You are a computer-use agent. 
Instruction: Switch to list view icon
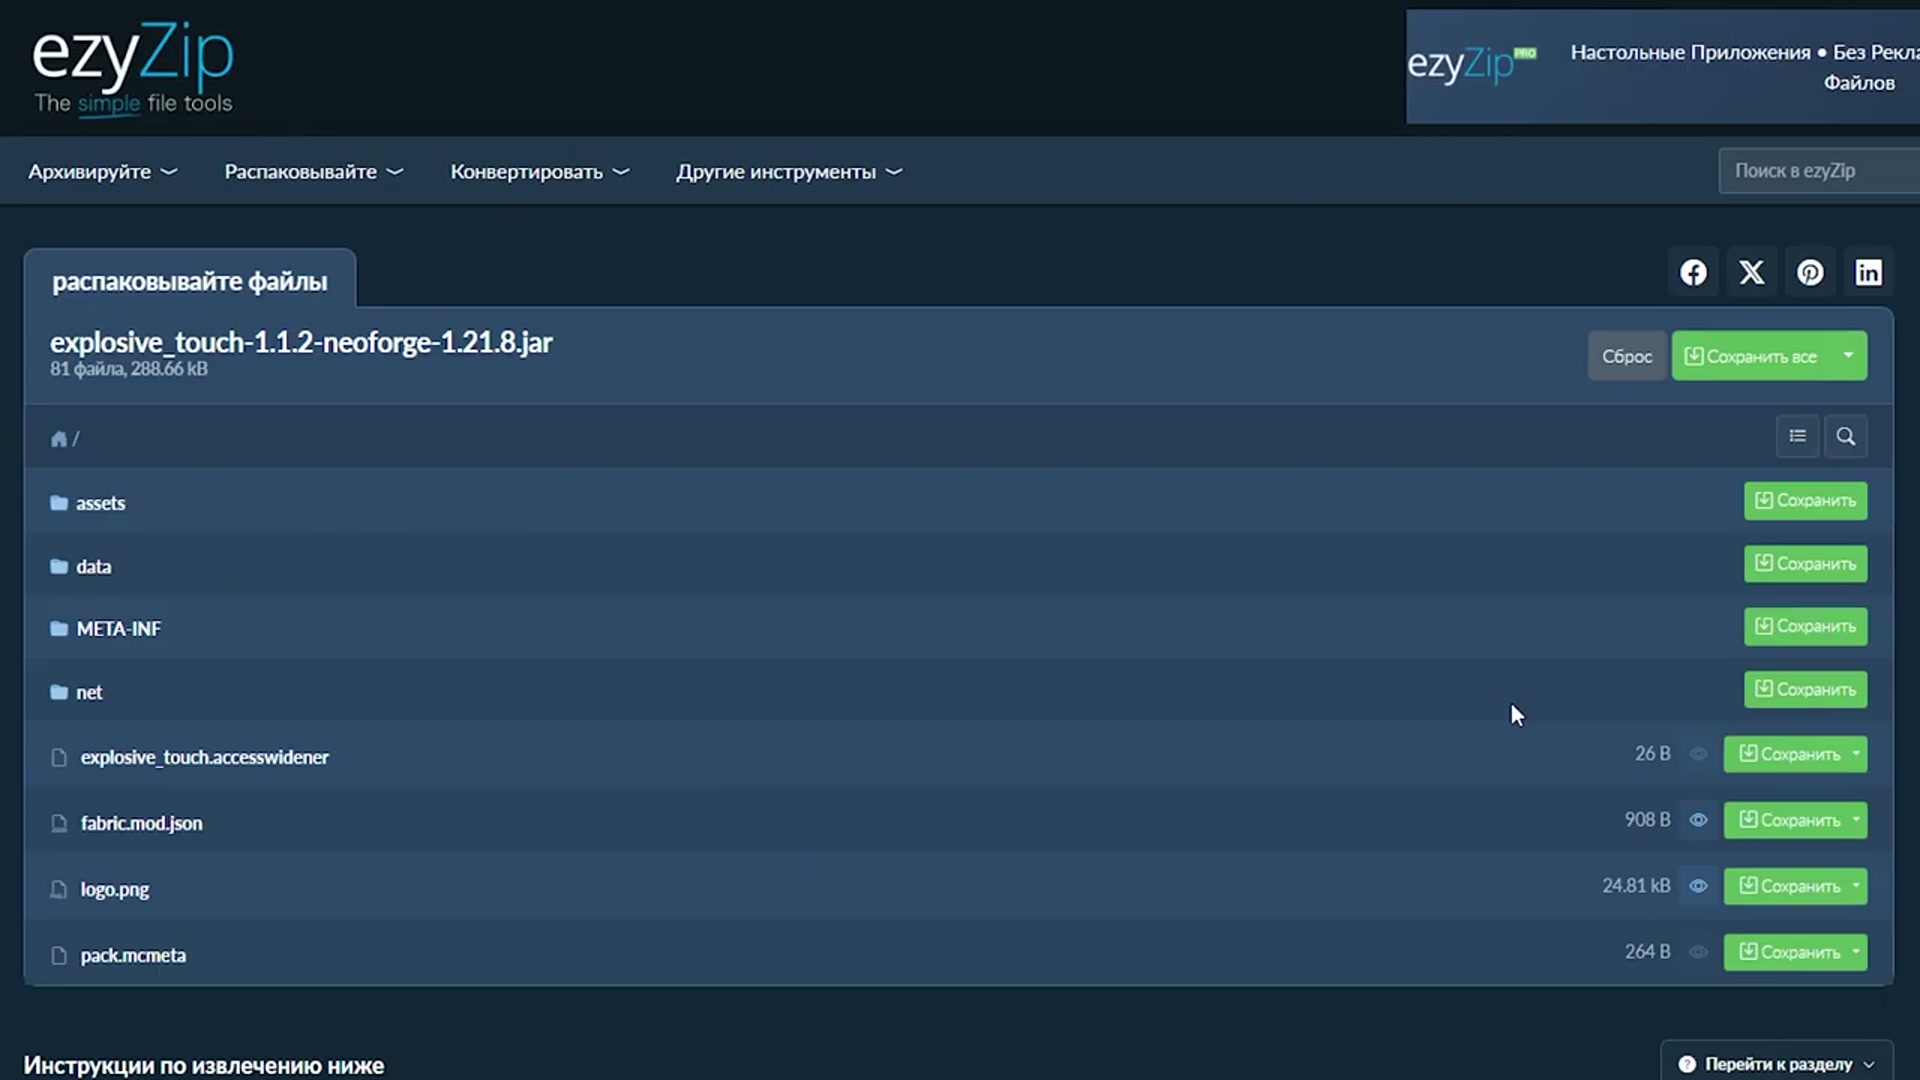point(1797,436)
